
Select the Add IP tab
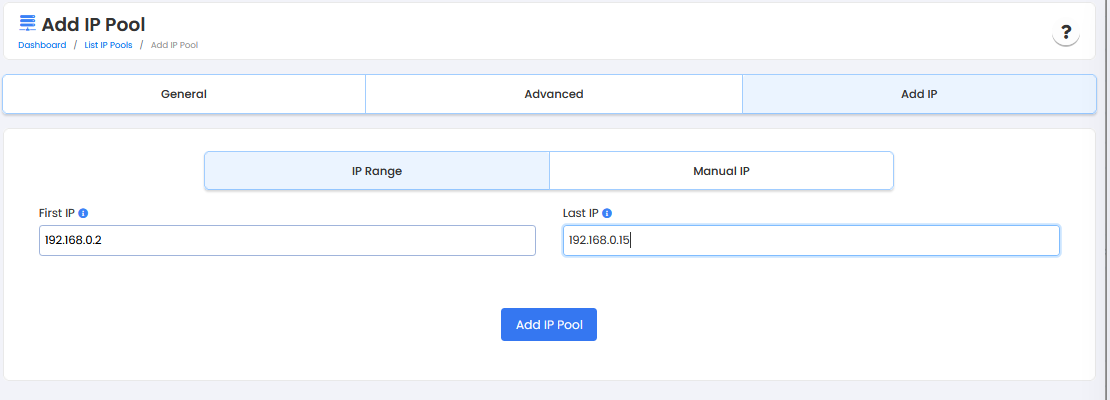[918, 94]
